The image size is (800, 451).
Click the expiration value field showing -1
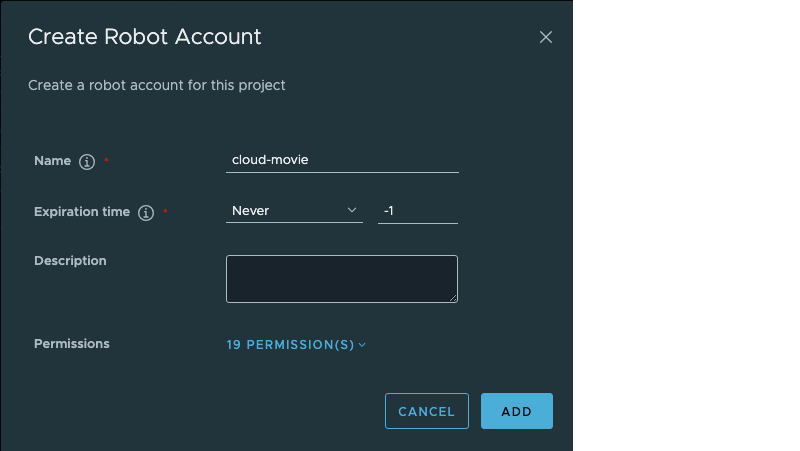418,211
